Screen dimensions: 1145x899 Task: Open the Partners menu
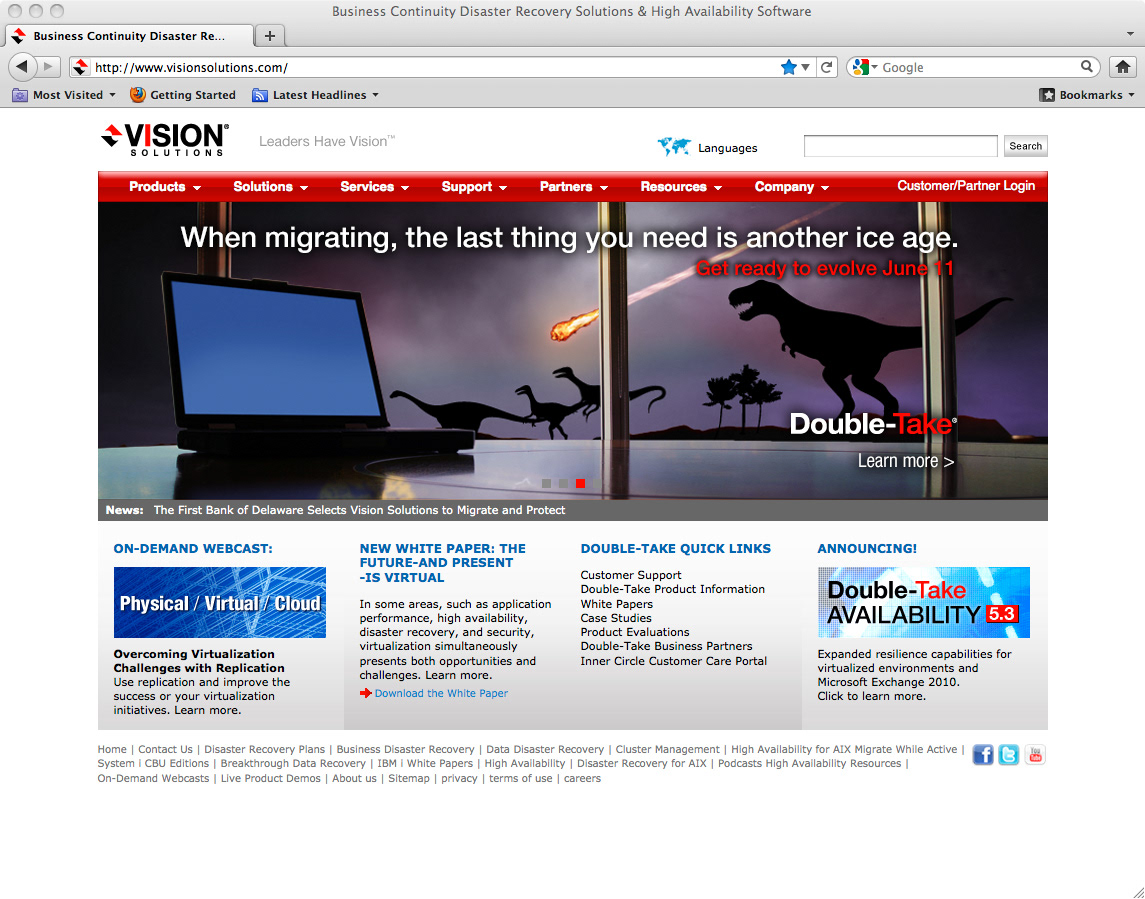coord(573,187)
